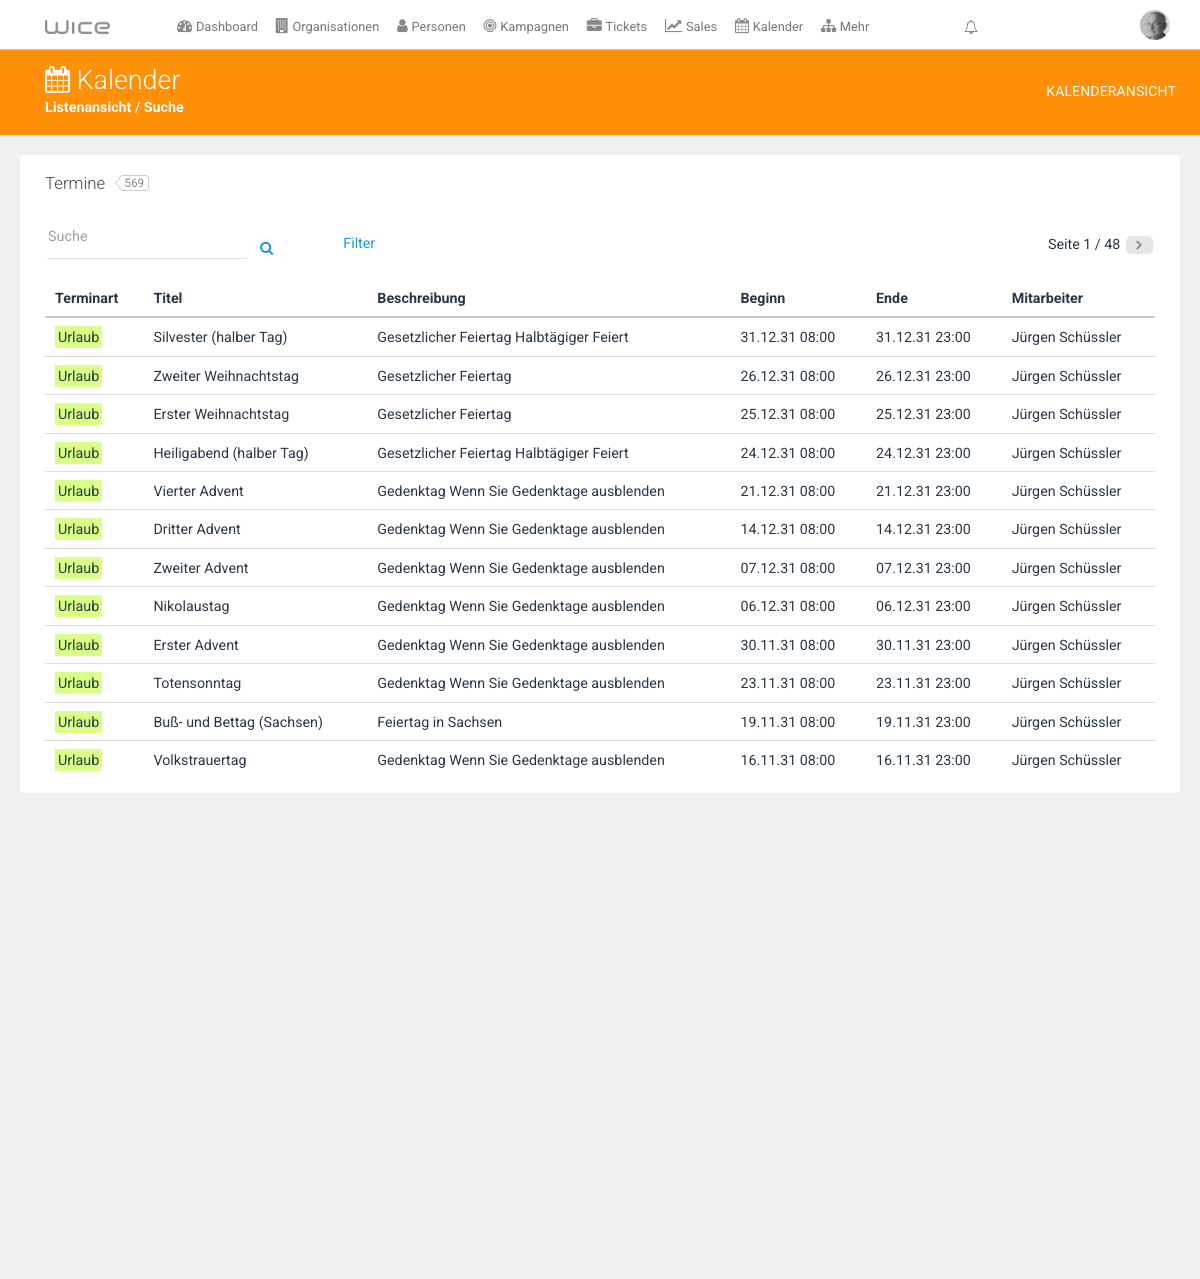
Task: Open Kalender in the top navigation
Action: click(769, 27)
